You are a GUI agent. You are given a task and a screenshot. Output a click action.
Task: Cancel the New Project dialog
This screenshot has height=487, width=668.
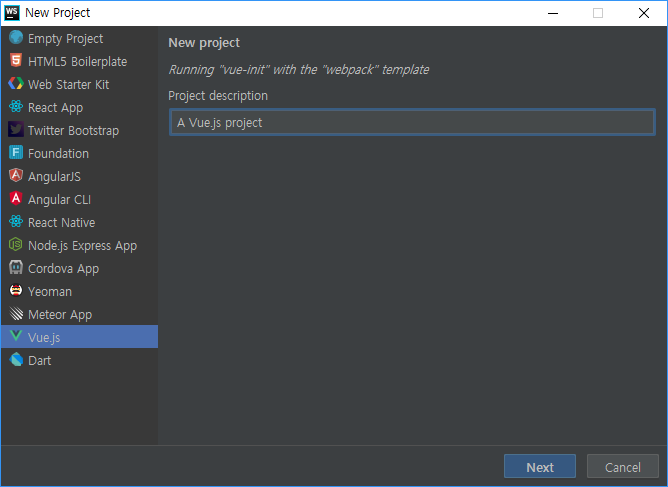622,467
